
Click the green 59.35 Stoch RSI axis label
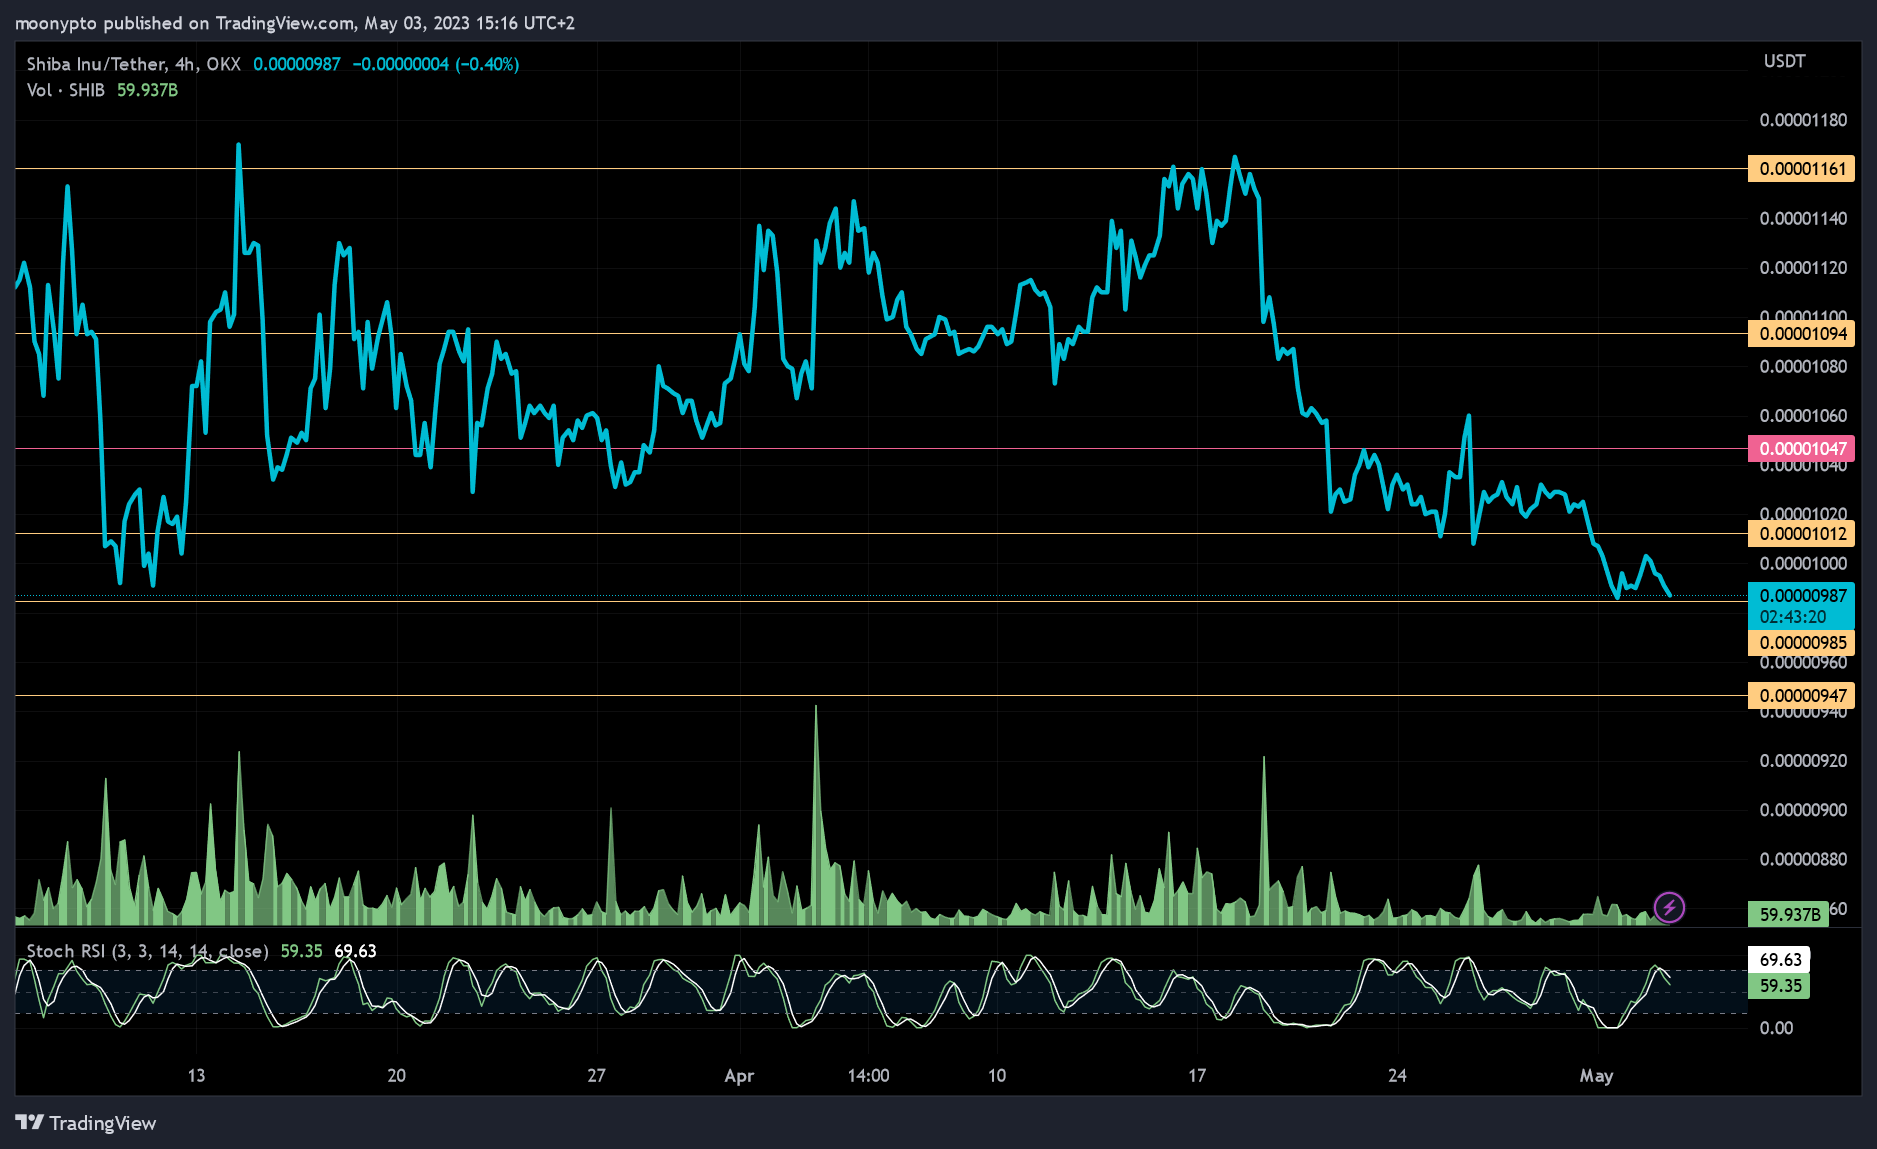(x=1779, y=985)
